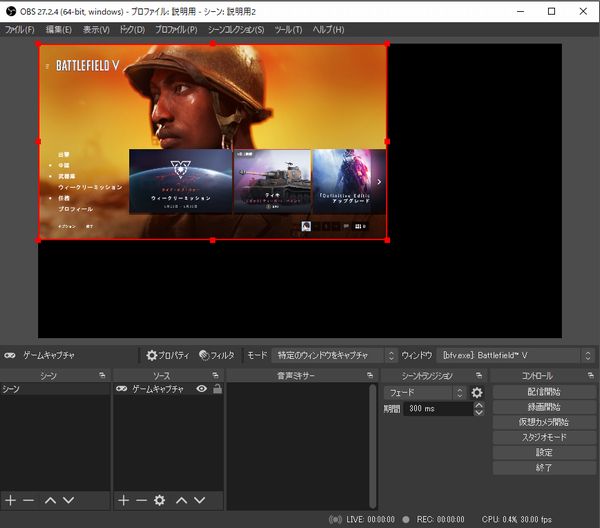600x528 pixels.
Task: Add a scene with the plus icon
Action: point(11,500)
